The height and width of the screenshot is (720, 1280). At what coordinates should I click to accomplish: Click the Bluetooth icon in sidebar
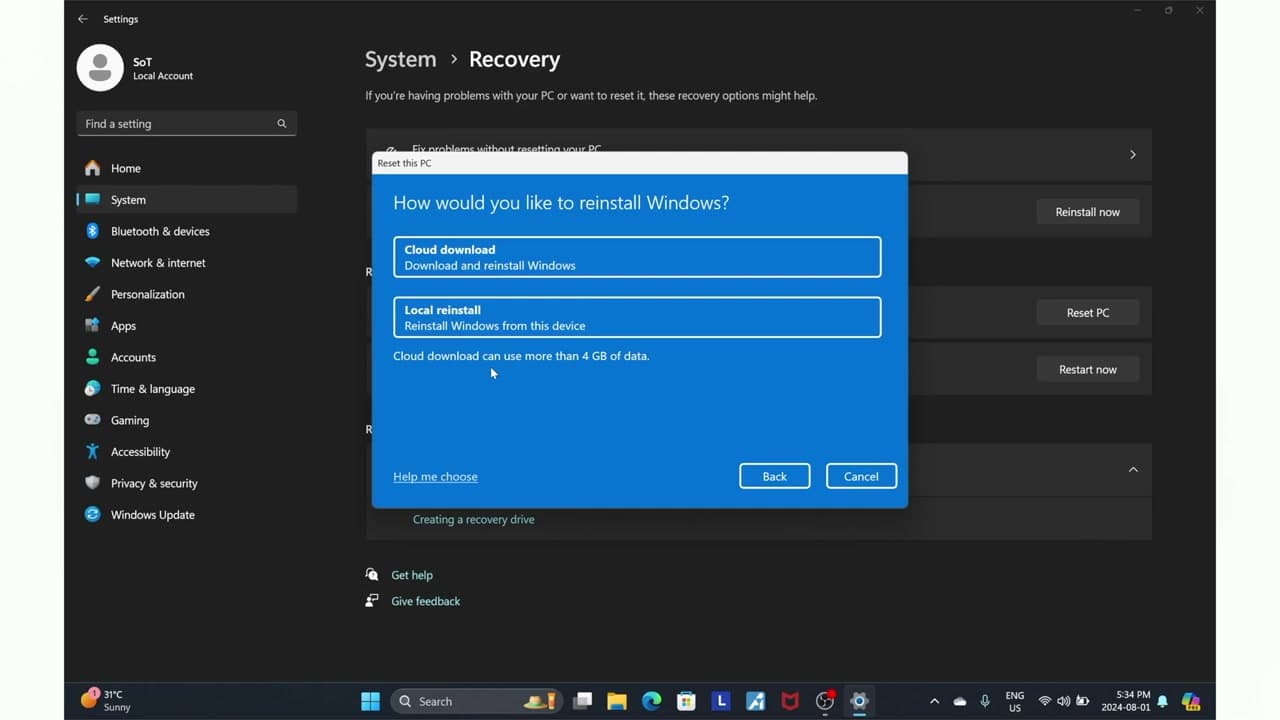pyautogui.click(x=93, y=231)
